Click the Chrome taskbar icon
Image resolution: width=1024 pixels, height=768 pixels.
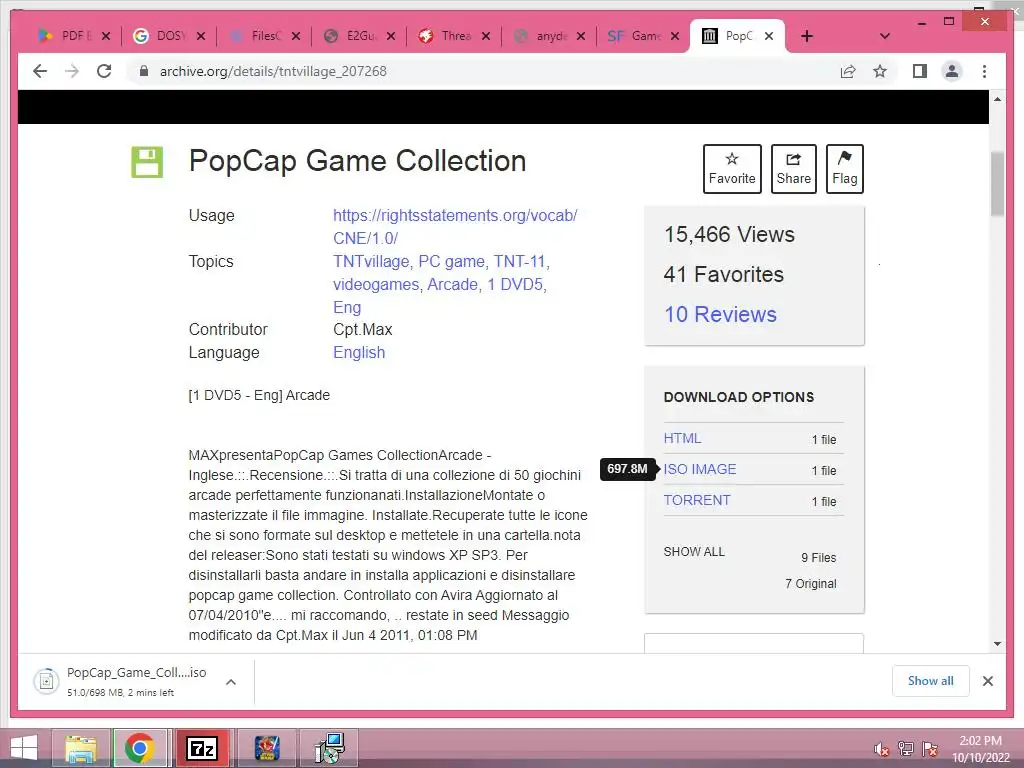(x=139, y=748)
